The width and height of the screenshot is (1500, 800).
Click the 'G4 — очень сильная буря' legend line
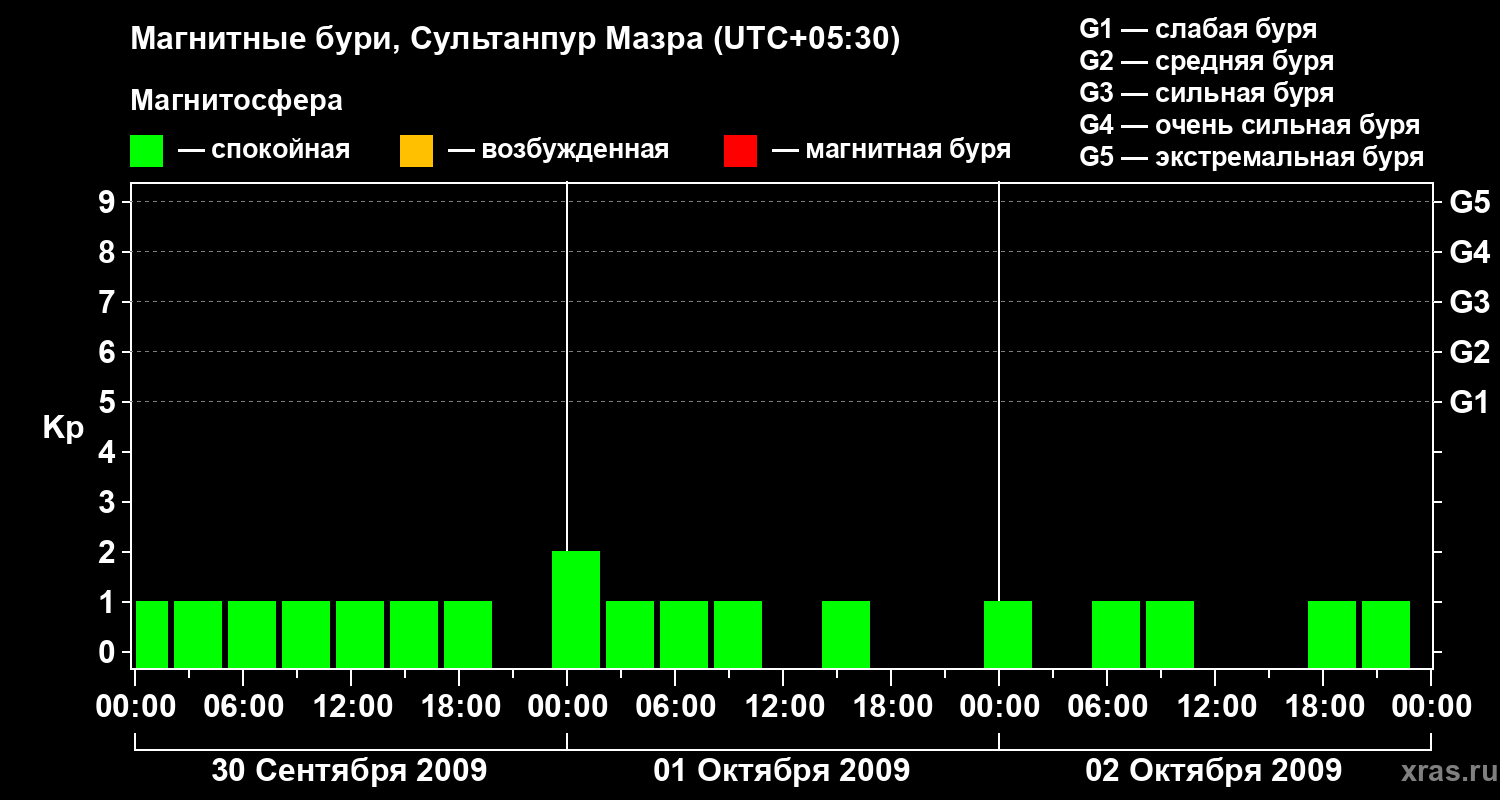1250,125
